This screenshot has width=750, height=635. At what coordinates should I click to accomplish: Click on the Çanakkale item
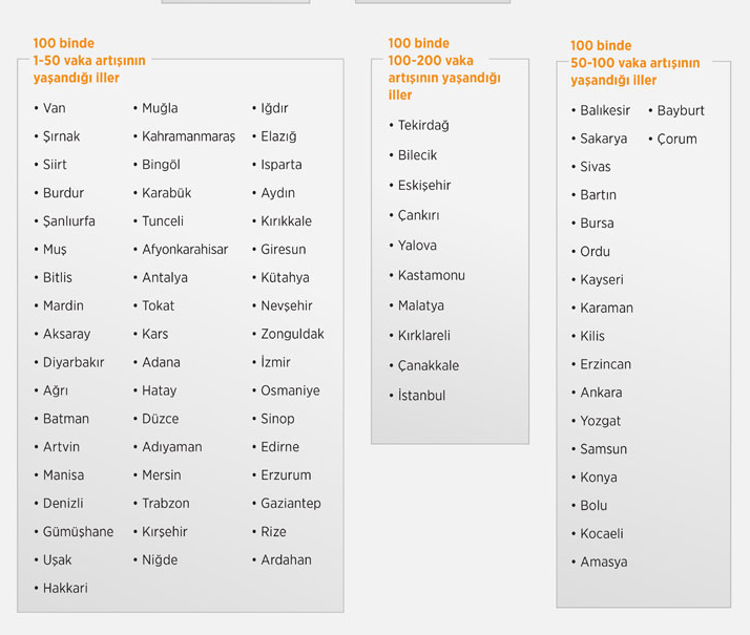click(x=428, y=365)
